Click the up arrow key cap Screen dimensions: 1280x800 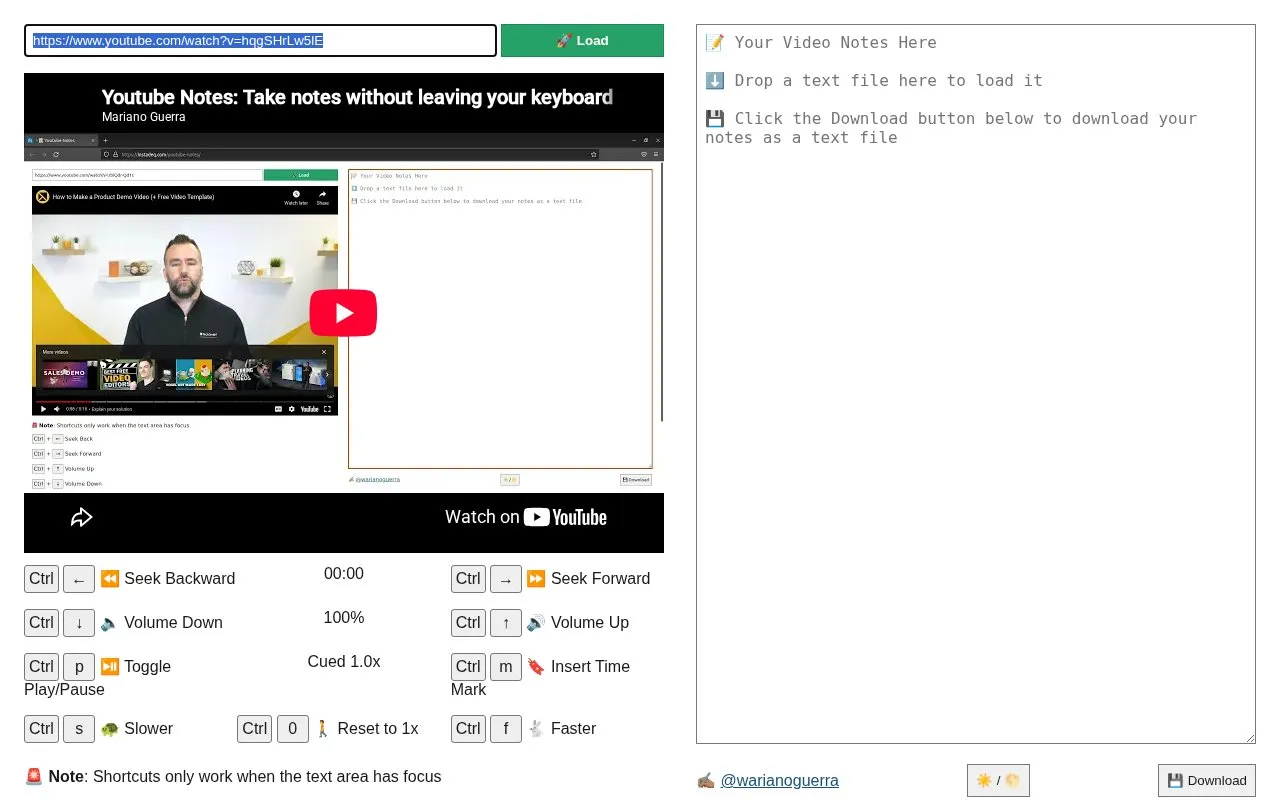[x=506, y=623]
